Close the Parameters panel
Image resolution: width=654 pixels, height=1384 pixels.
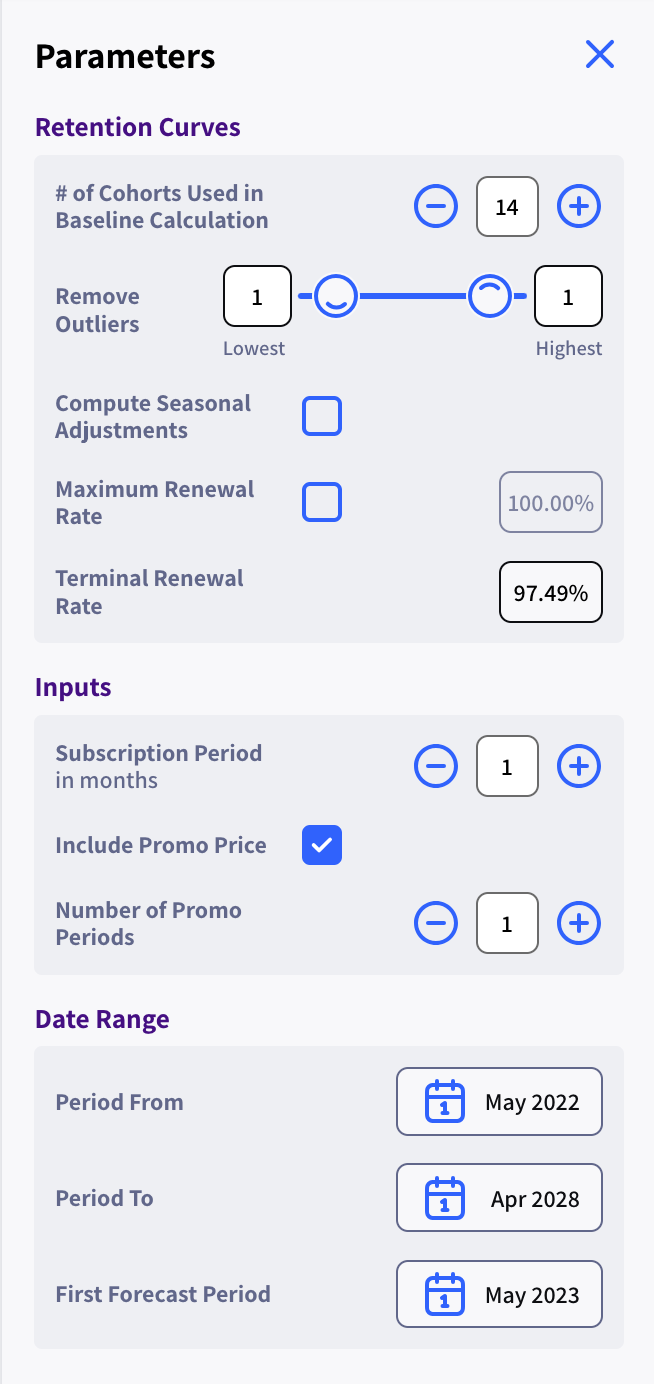pyautogui.click(x=599, y=54)
